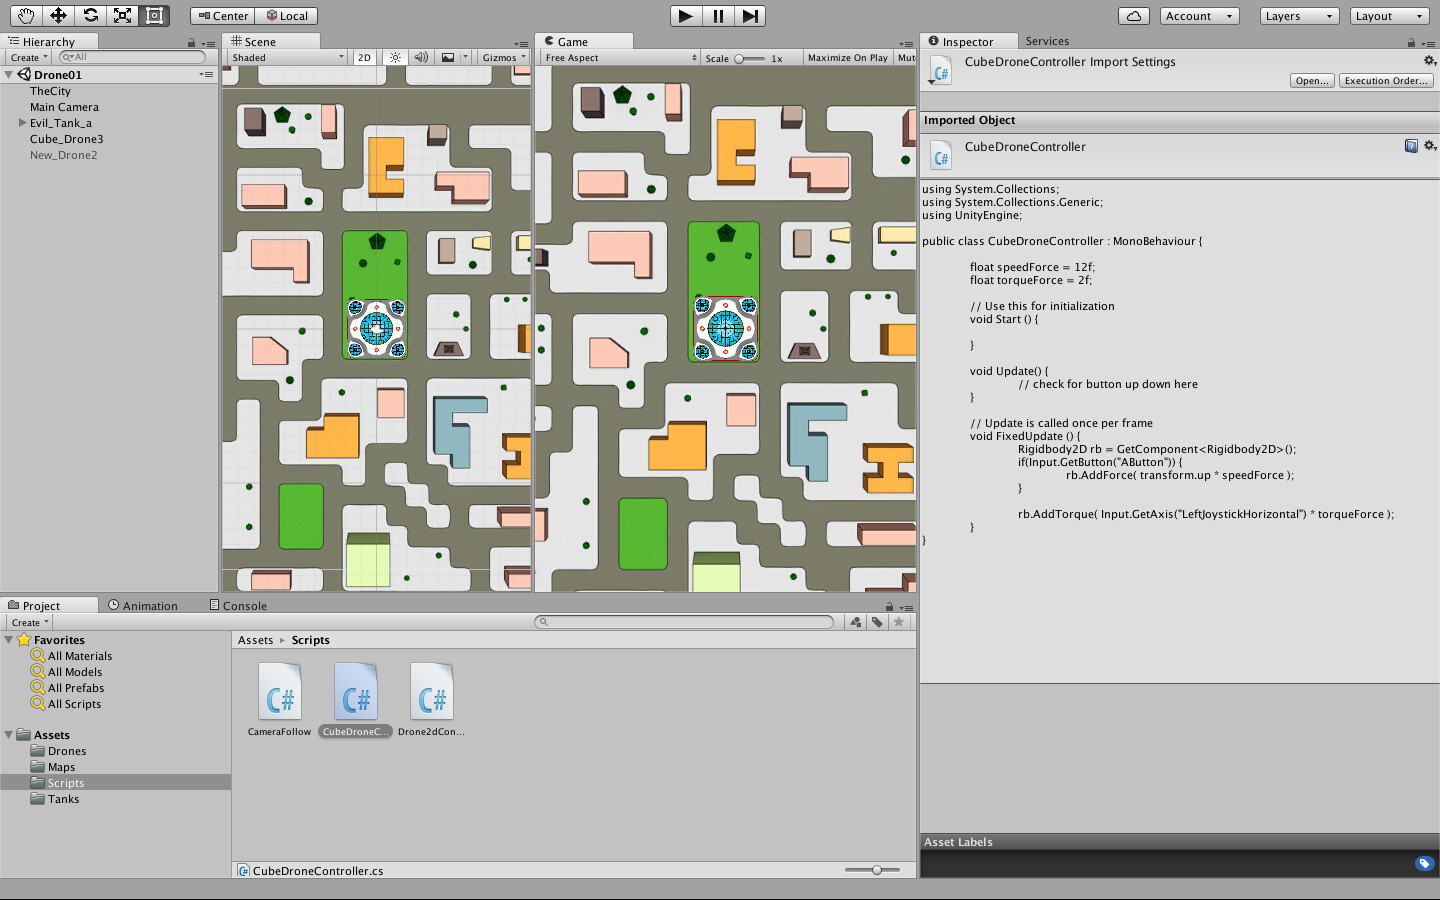
Task: Select the Hand tool in the toolbar
Action: click(25, 15)
